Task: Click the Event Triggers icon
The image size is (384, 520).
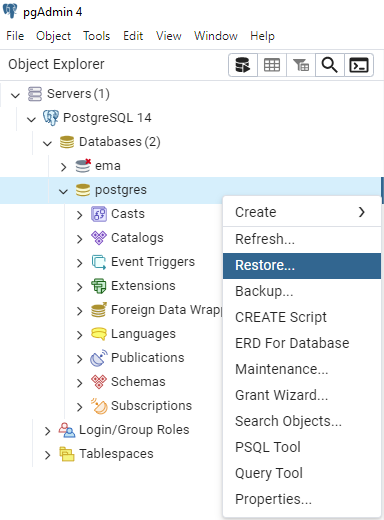Action: 99,262
